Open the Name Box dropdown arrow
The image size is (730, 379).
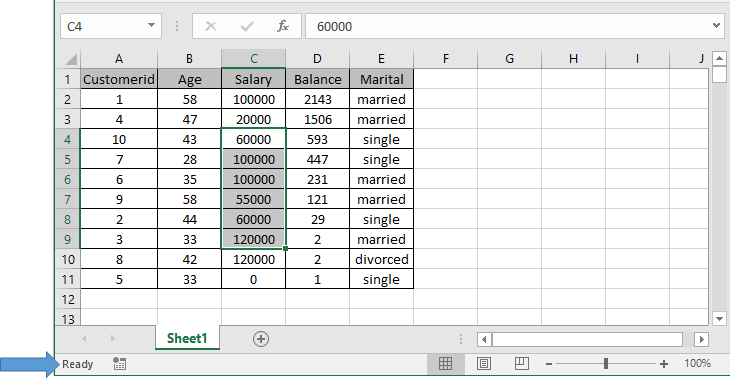(151, 26)
